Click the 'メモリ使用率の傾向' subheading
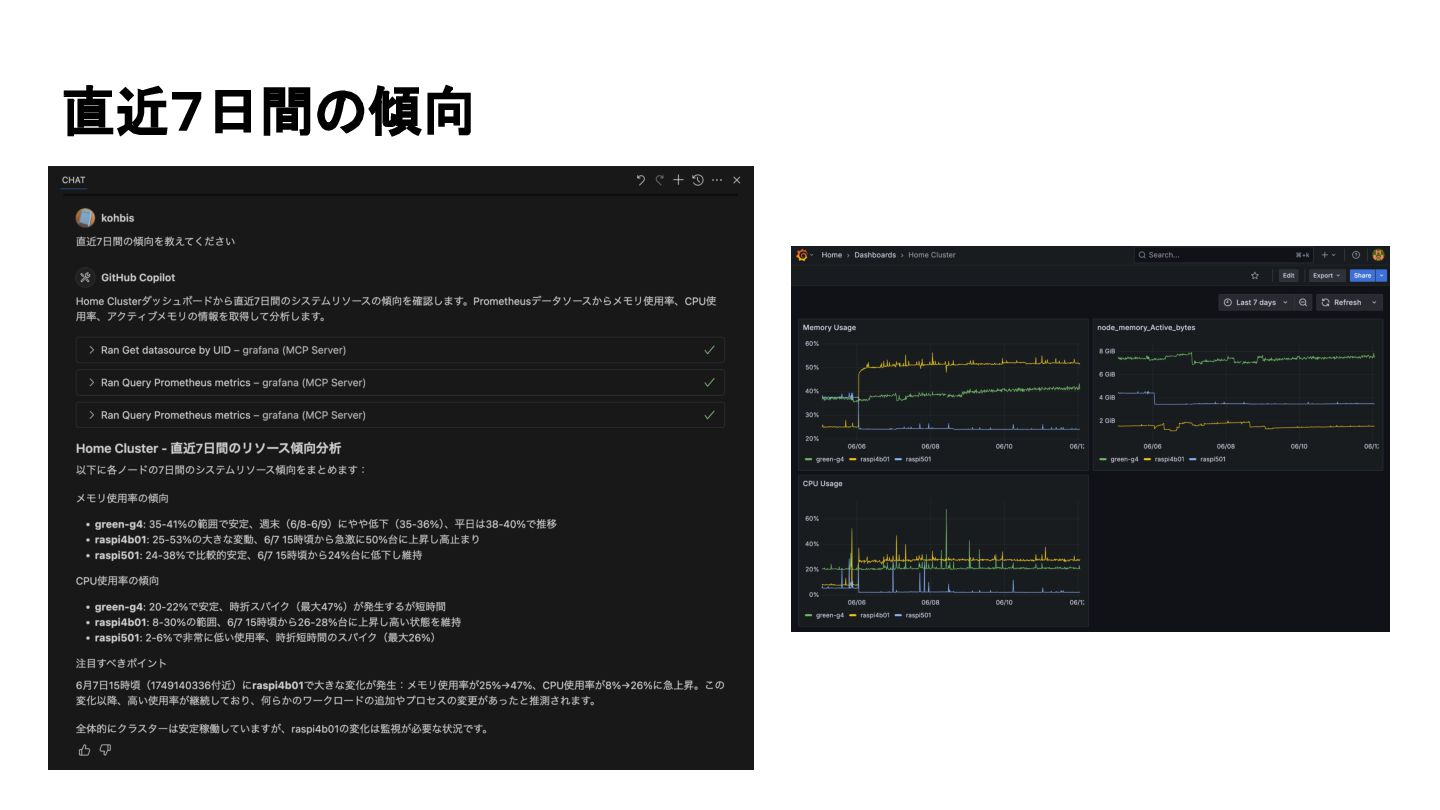 click(x=122, y=497)
